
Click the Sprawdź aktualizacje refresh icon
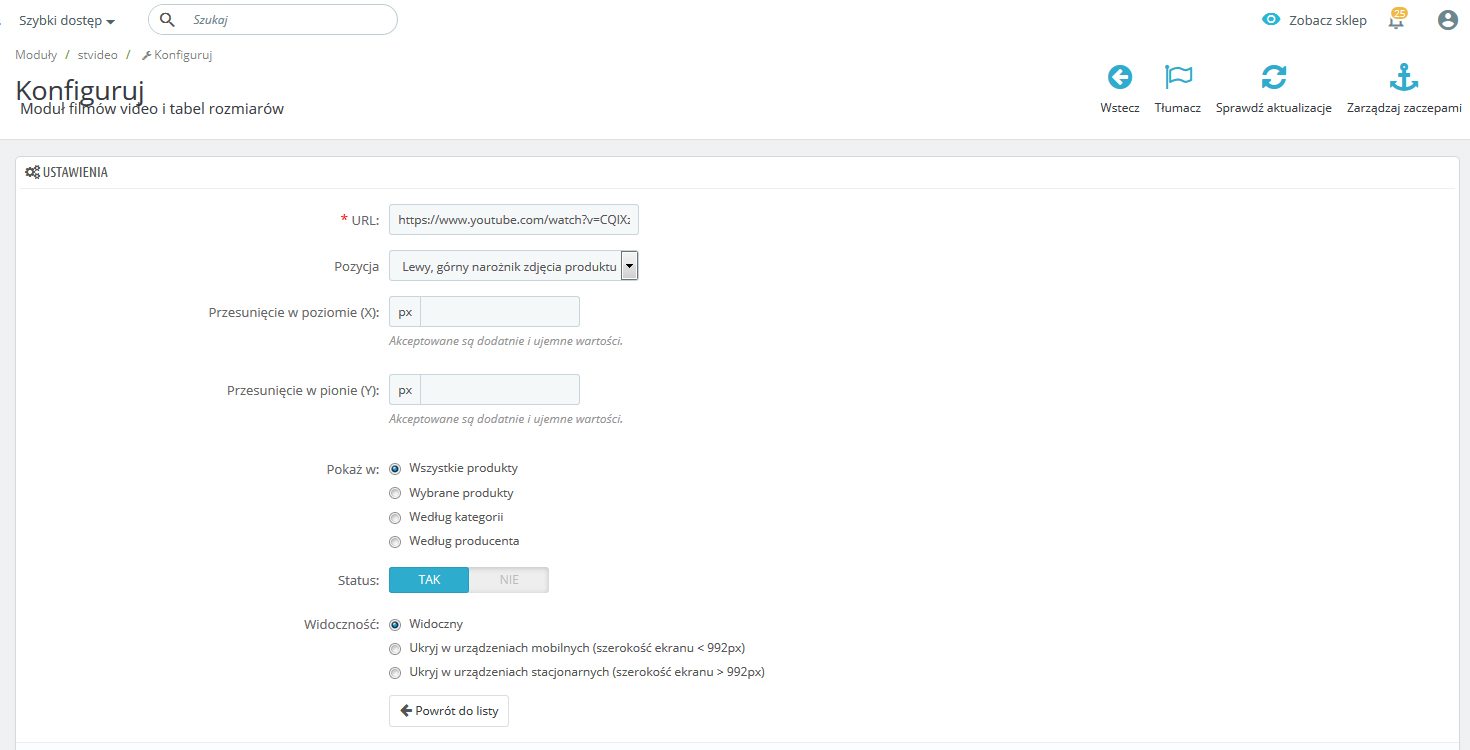click(1273, 77)
